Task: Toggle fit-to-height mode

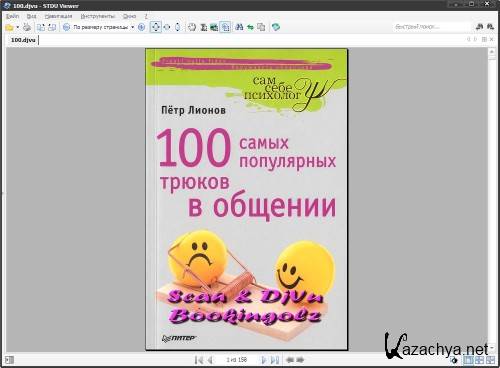Action: tap(178, 27)
